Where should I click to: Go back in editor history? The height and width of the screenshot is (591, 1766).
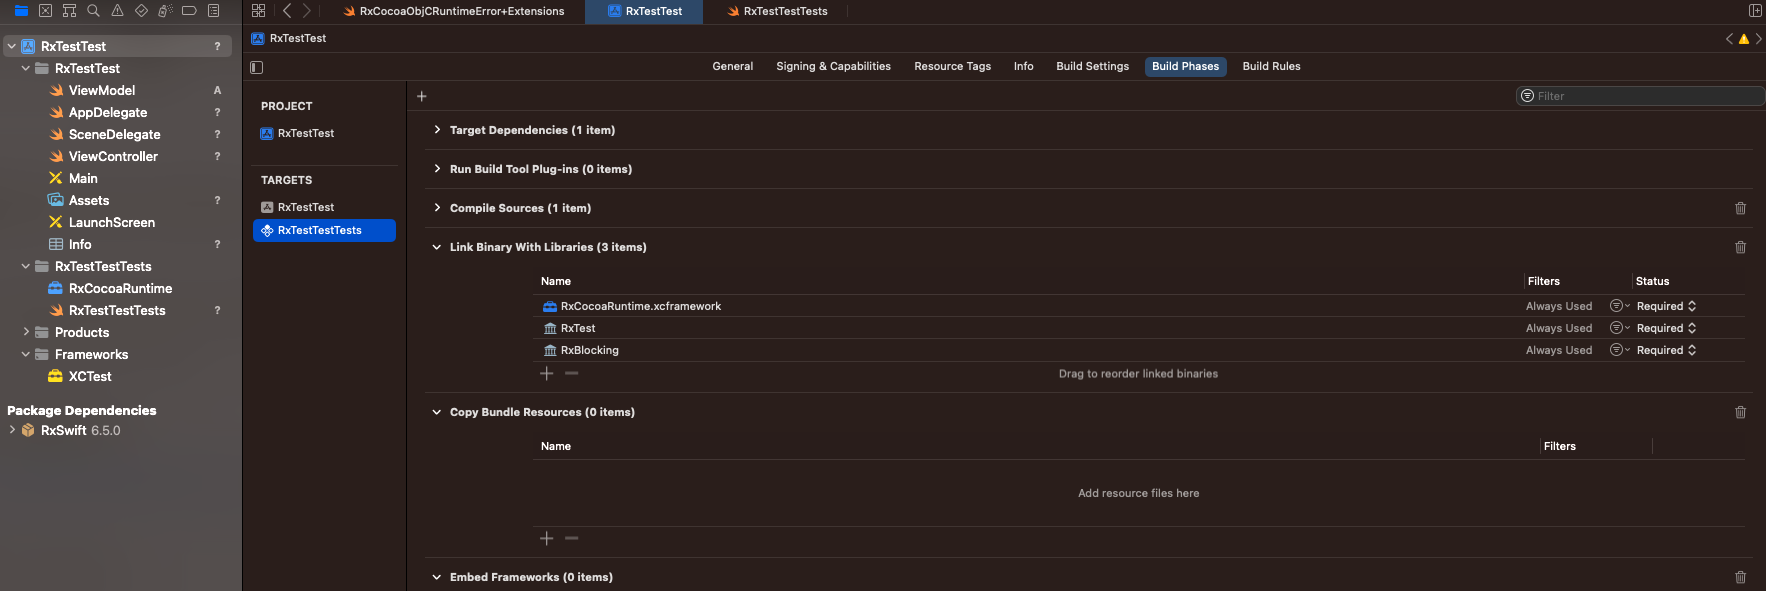coord(287,11)
